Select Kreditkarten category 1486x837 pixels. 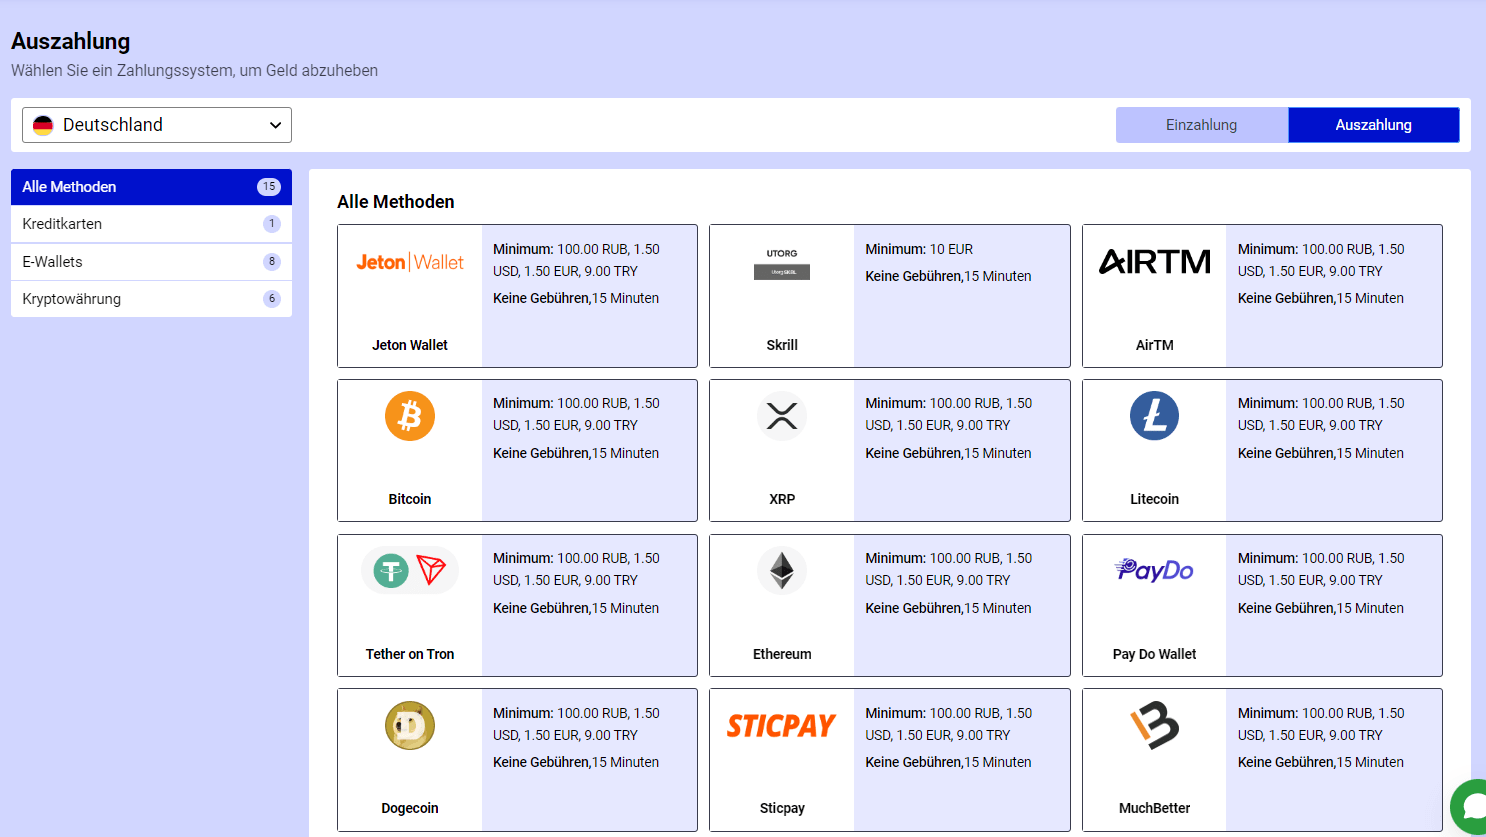click(x=151, y=224)
